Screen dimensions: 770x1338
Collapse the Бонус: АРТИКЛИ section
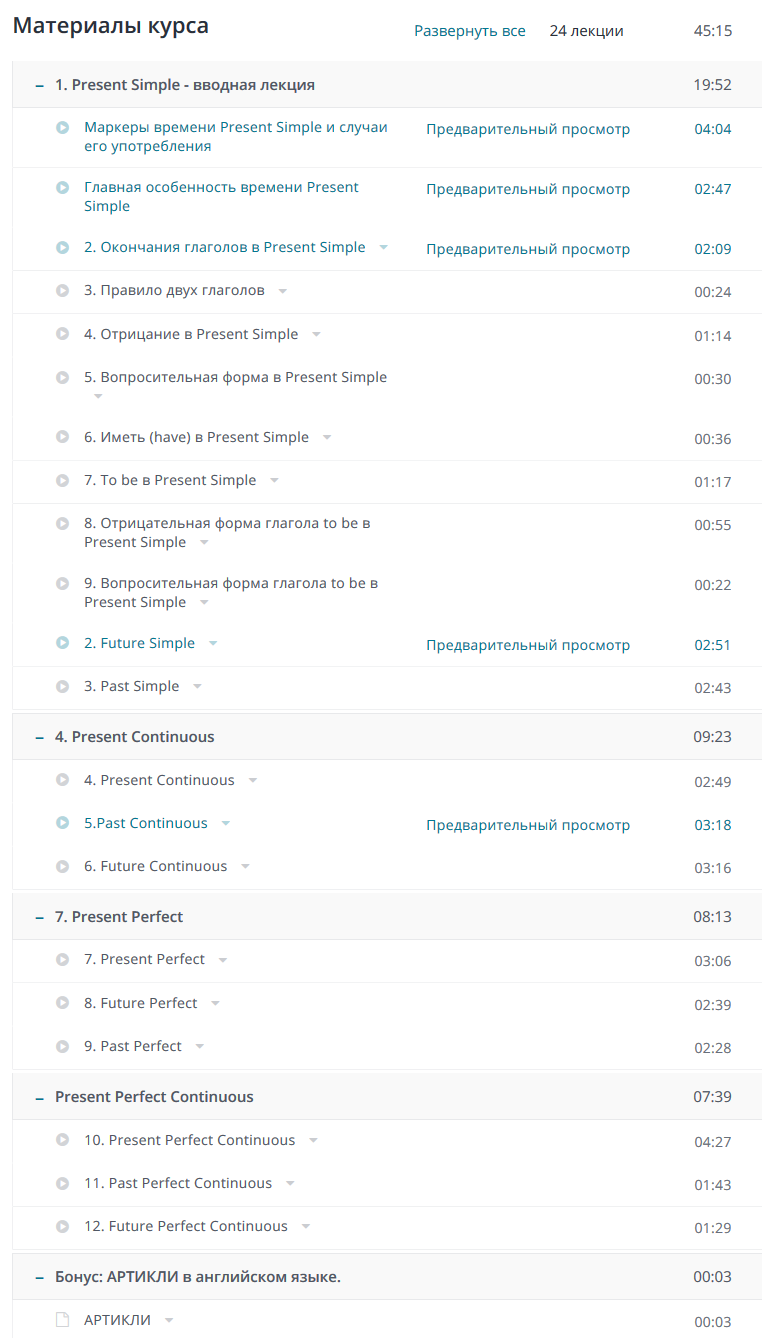point(40,1278)
